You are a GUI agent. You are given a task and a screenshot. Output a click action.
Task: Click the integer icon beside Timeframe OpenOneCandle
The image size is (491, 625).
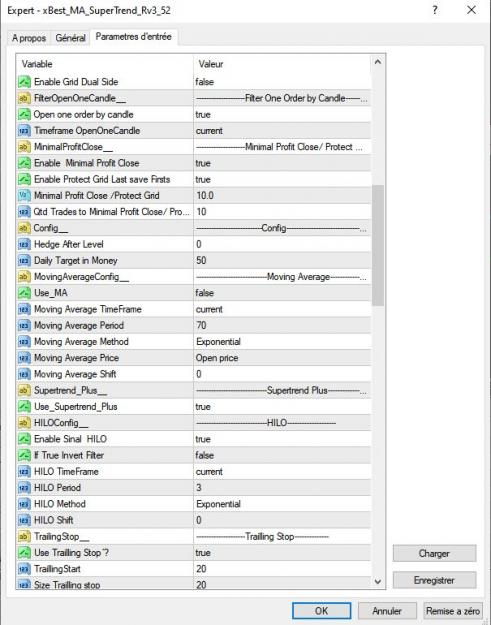pos(24,131)
